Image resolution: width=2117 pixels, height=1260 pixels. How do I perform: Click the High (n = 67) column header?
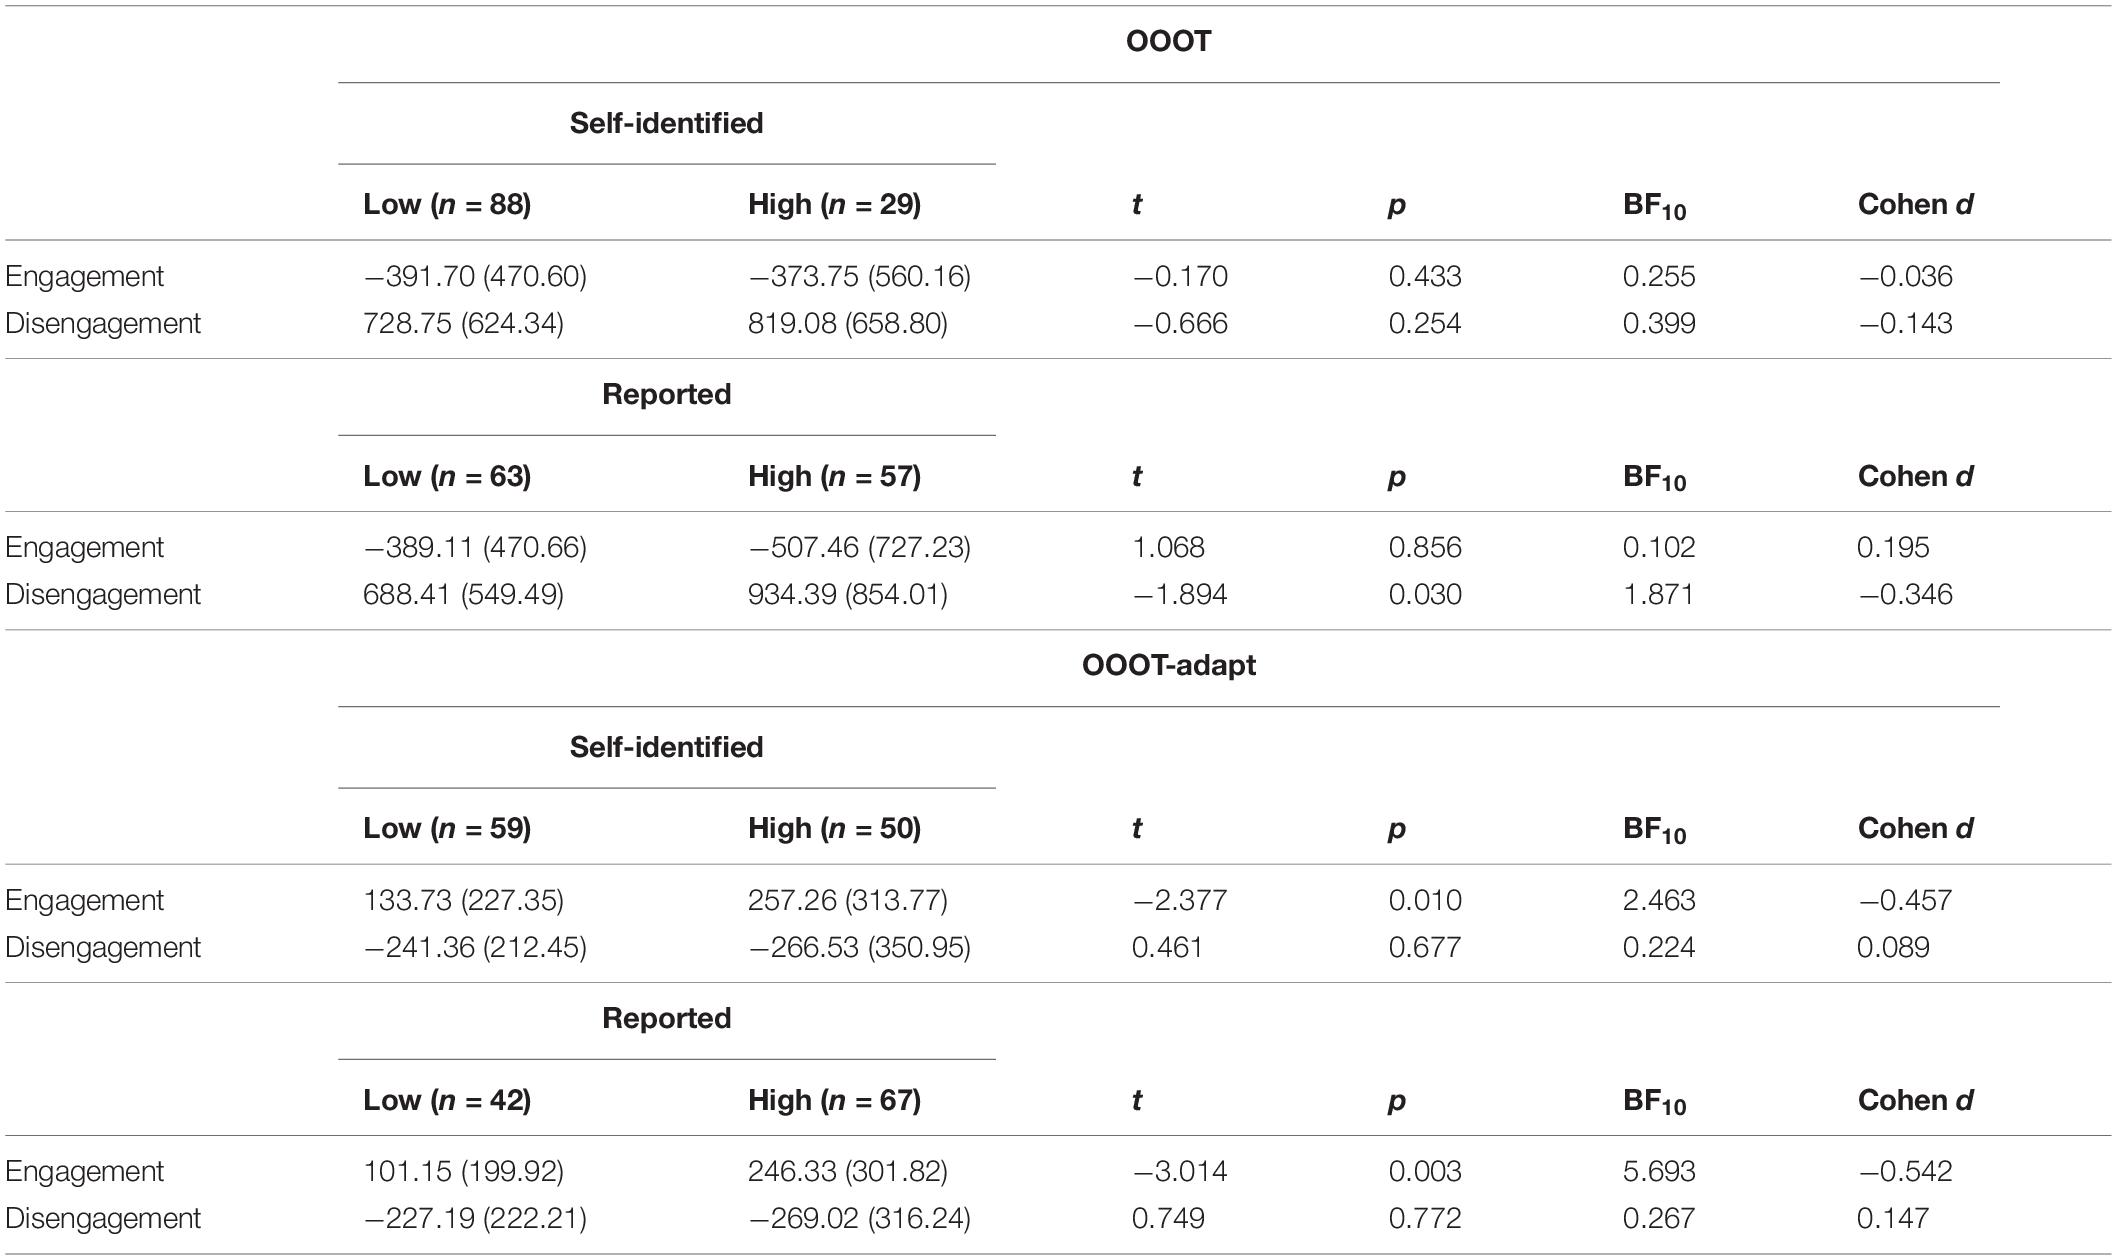(x=834, y=1100)
